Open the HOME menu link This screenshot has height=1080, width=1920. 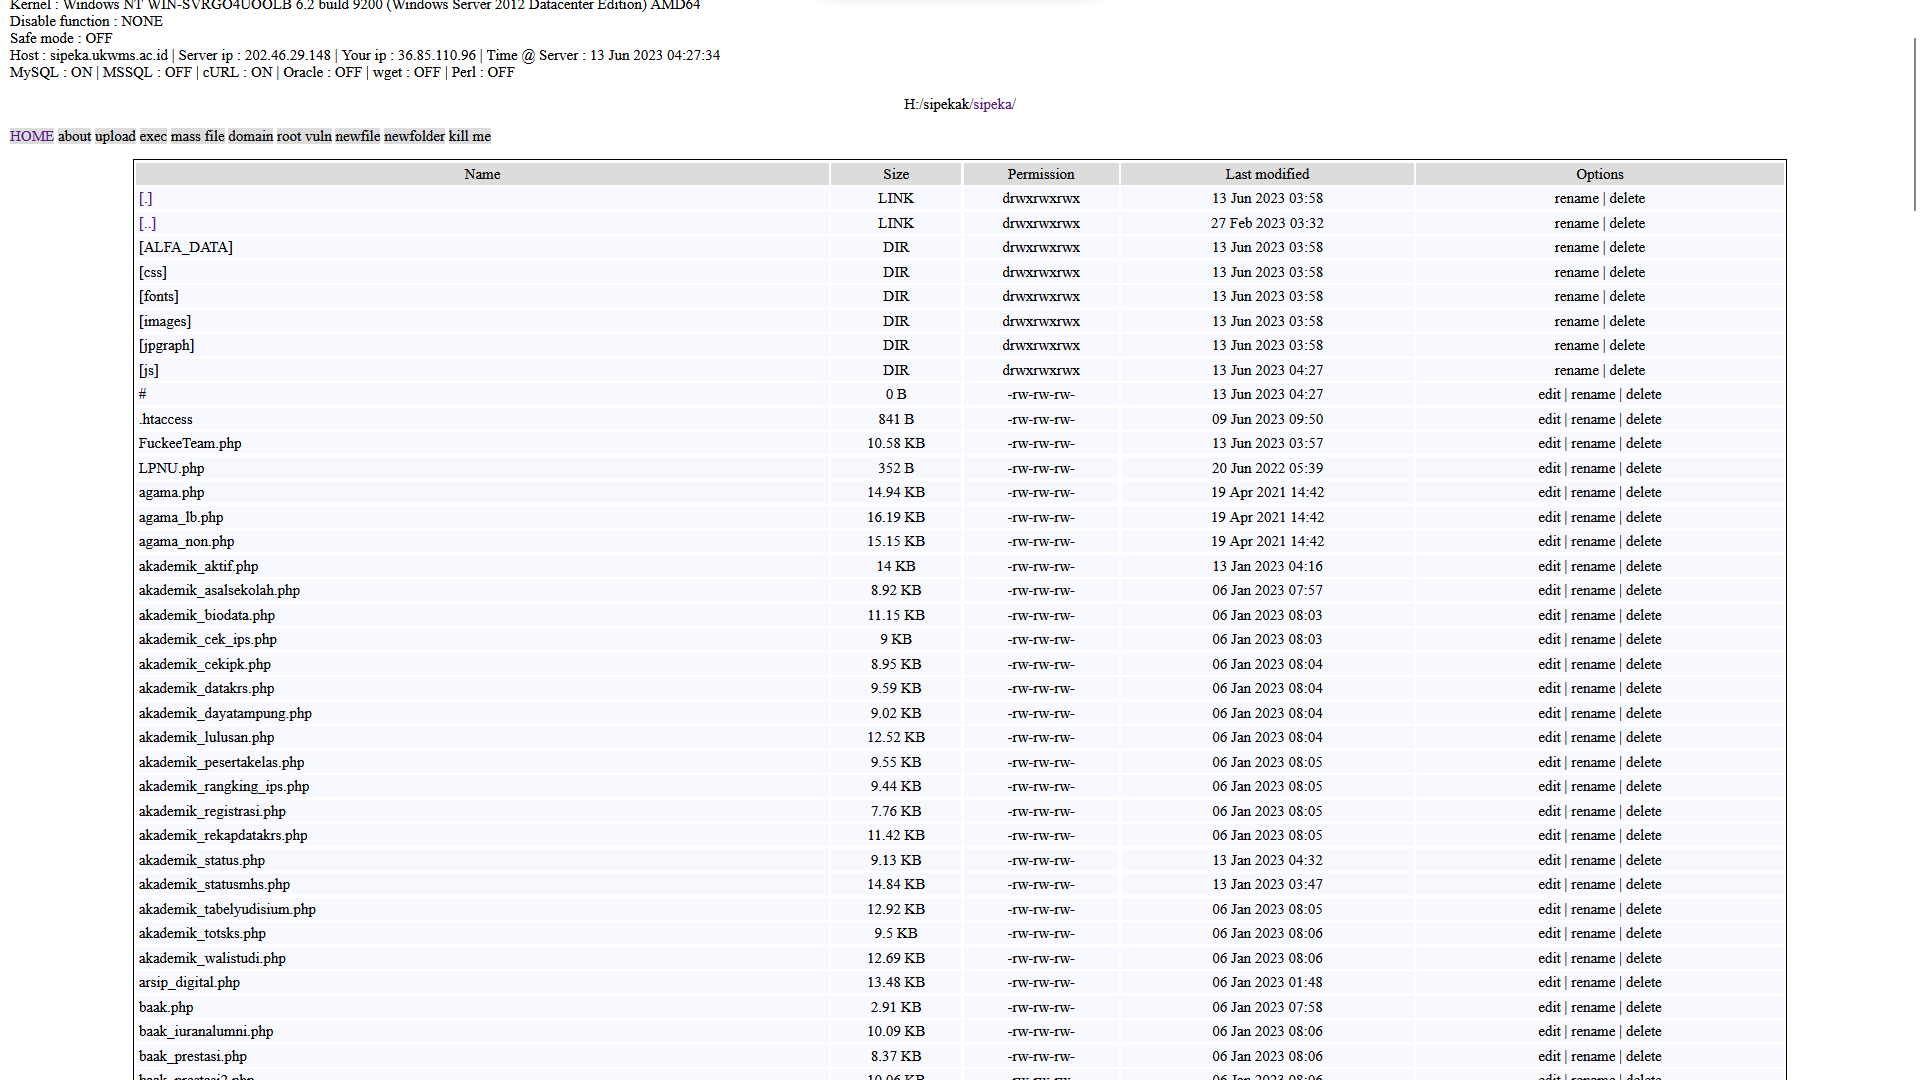pos(32,136)
